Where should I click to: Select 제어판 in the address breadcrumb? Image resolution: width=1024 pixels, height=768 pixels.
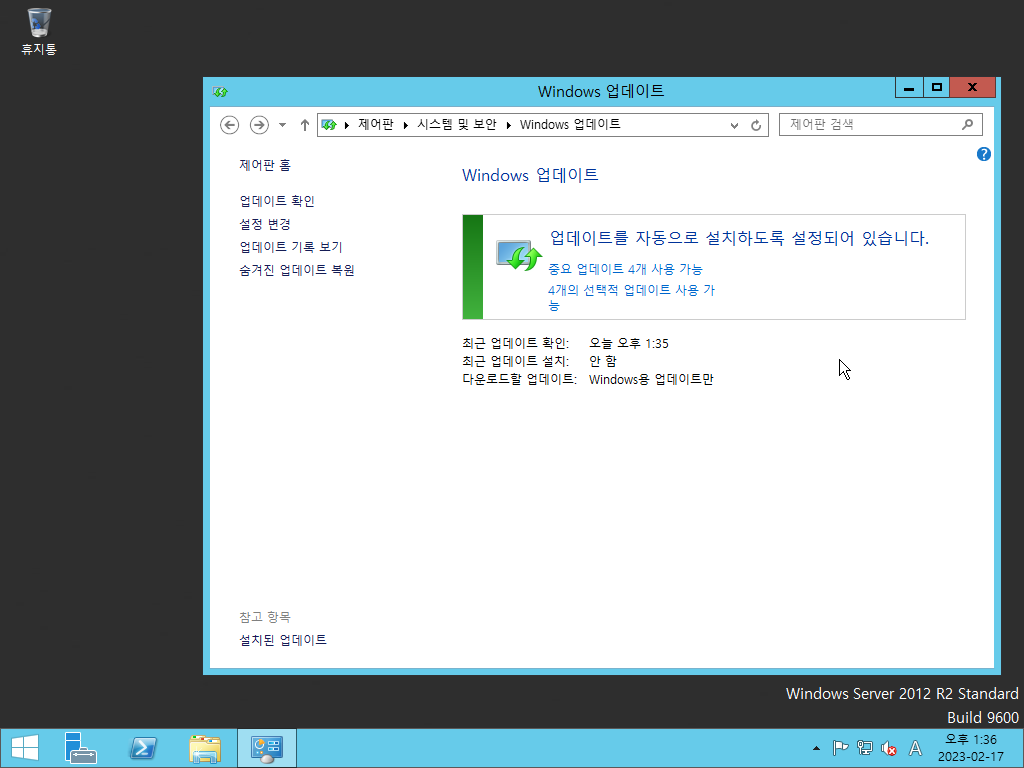click(x=376, y=124)
